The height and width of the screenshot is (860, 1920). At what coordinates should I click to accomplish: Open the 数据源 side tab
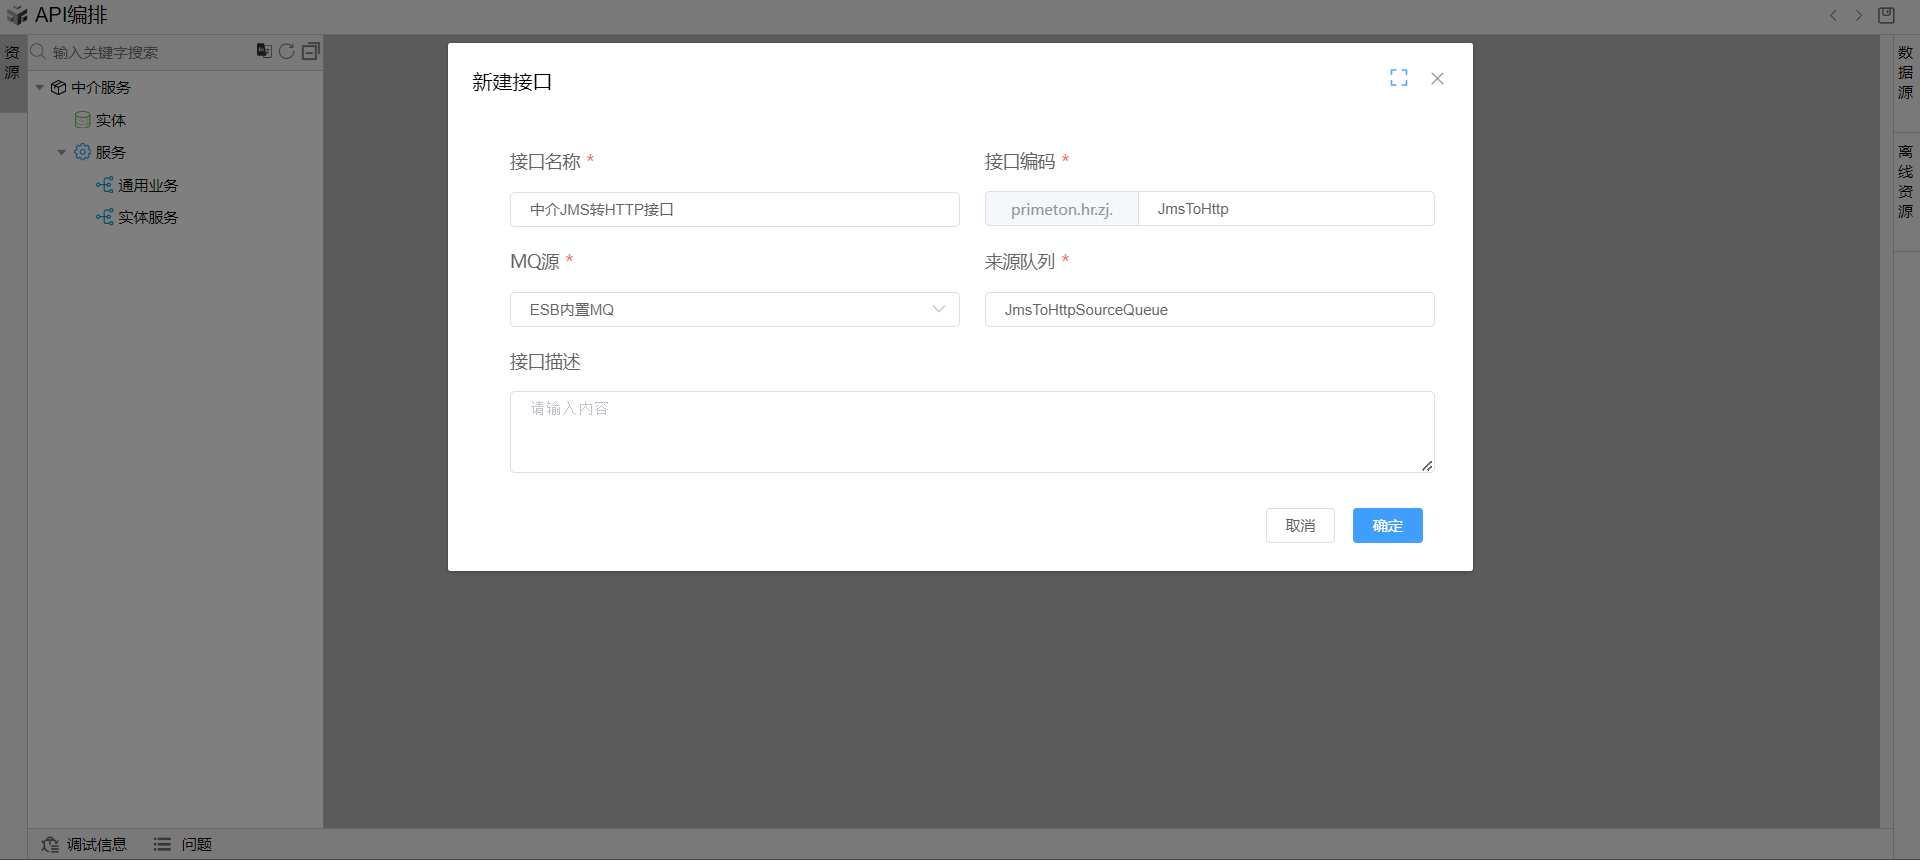[x=1905, y=72]
